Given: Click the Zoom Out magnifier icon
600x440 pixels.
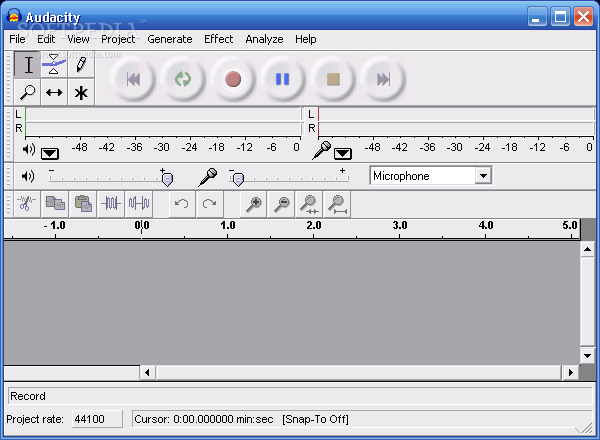Looking at the screenshot, I should pos(282,204).
